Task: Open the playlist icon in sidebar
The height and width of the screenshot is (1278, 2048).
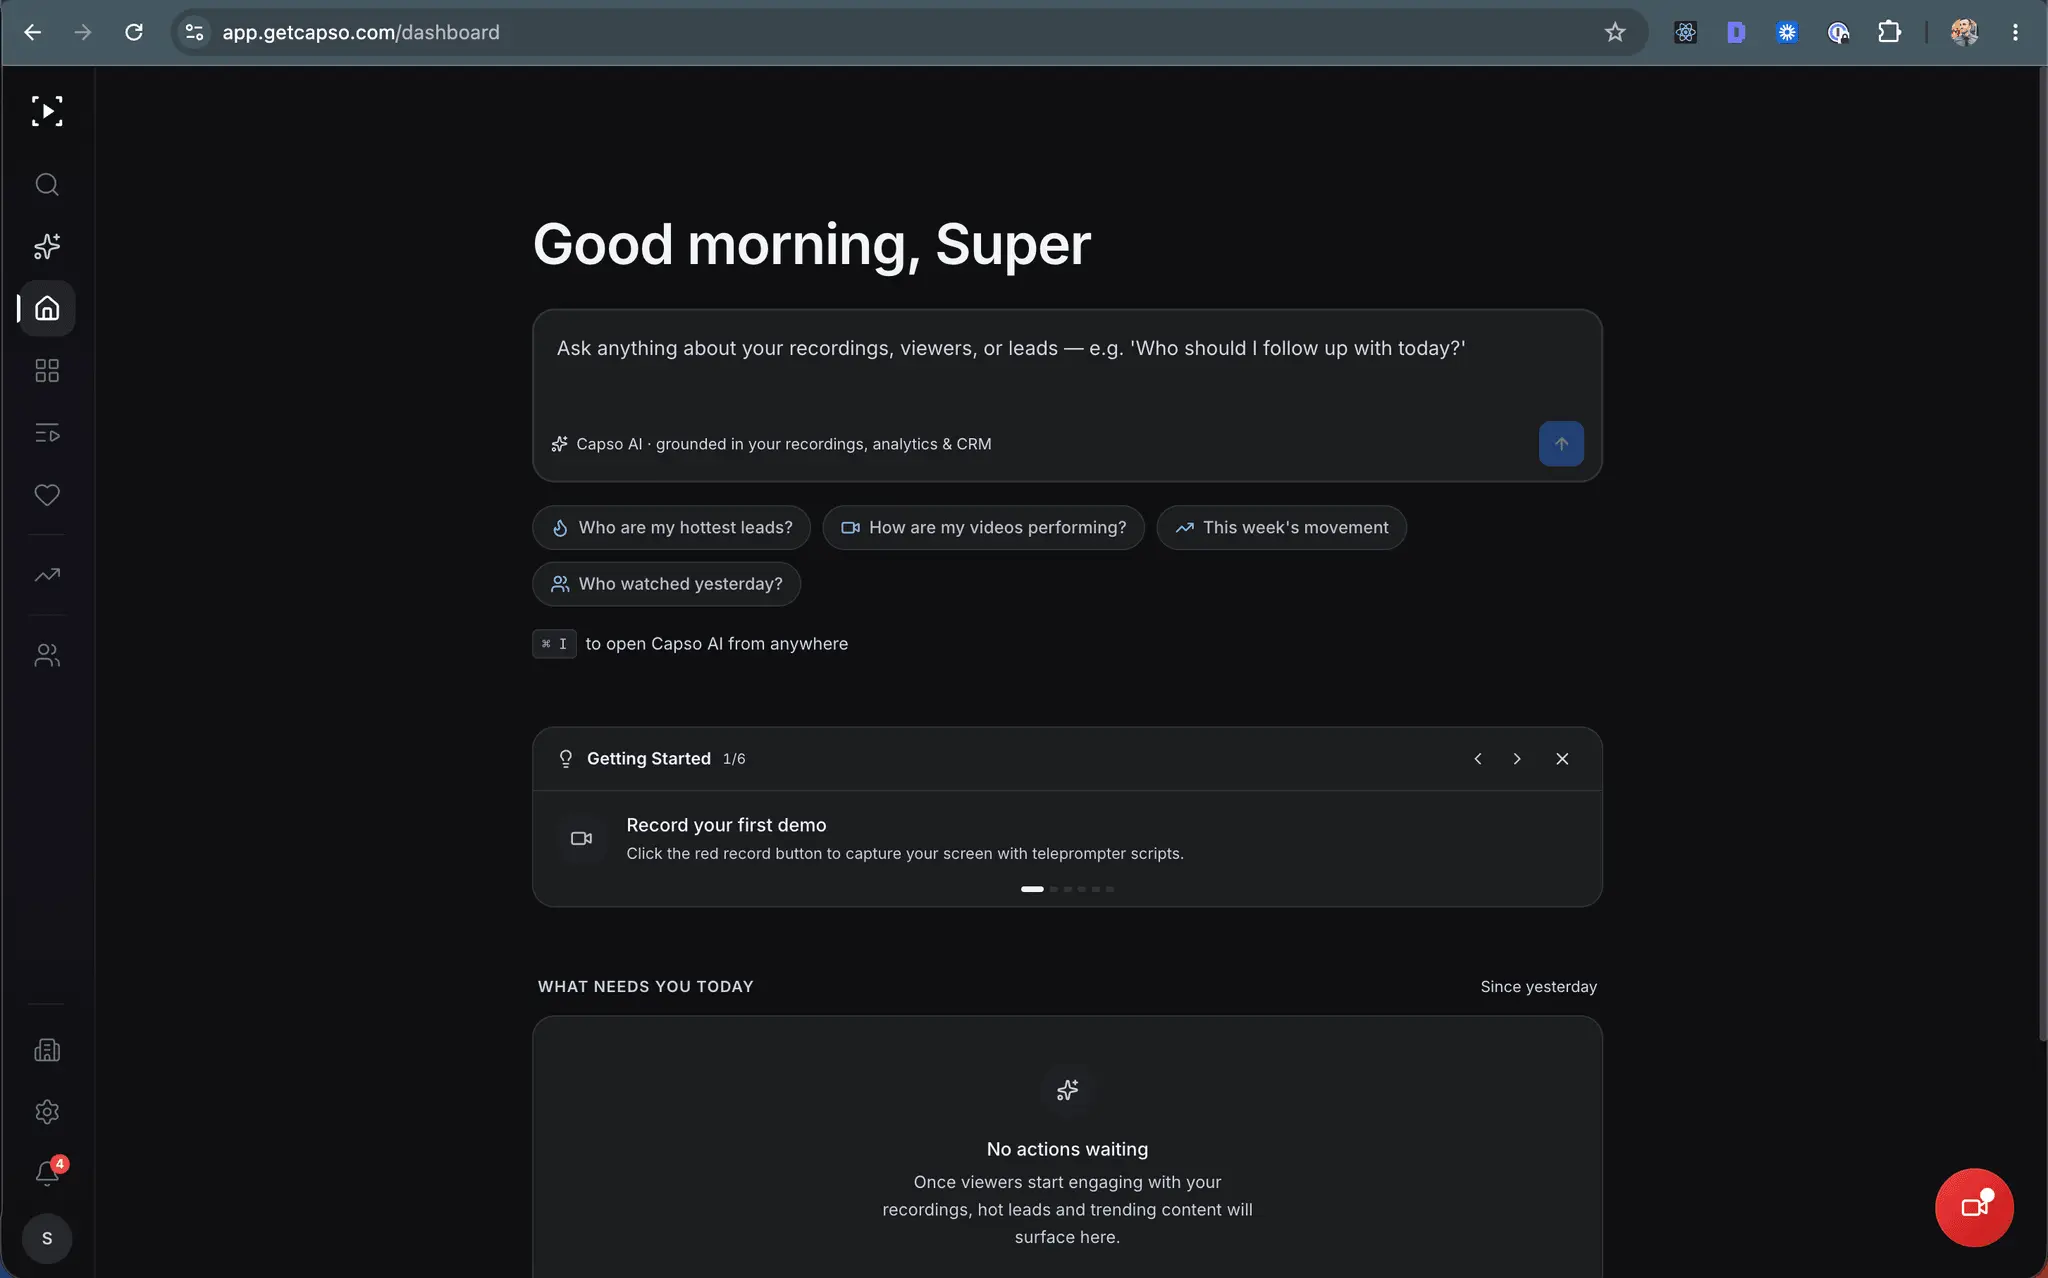Action: coord(47,433)
